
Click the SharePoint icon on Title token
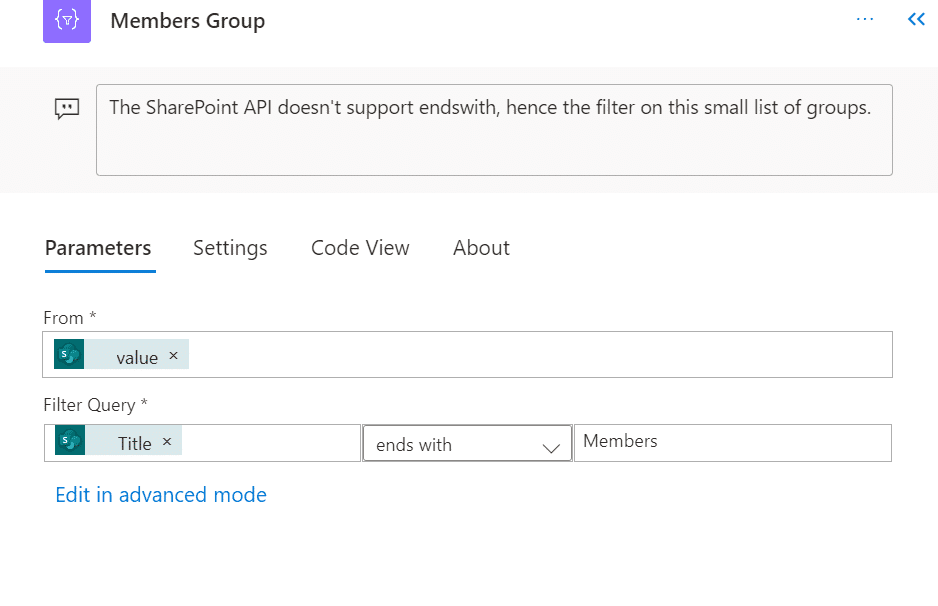point(70,440)
